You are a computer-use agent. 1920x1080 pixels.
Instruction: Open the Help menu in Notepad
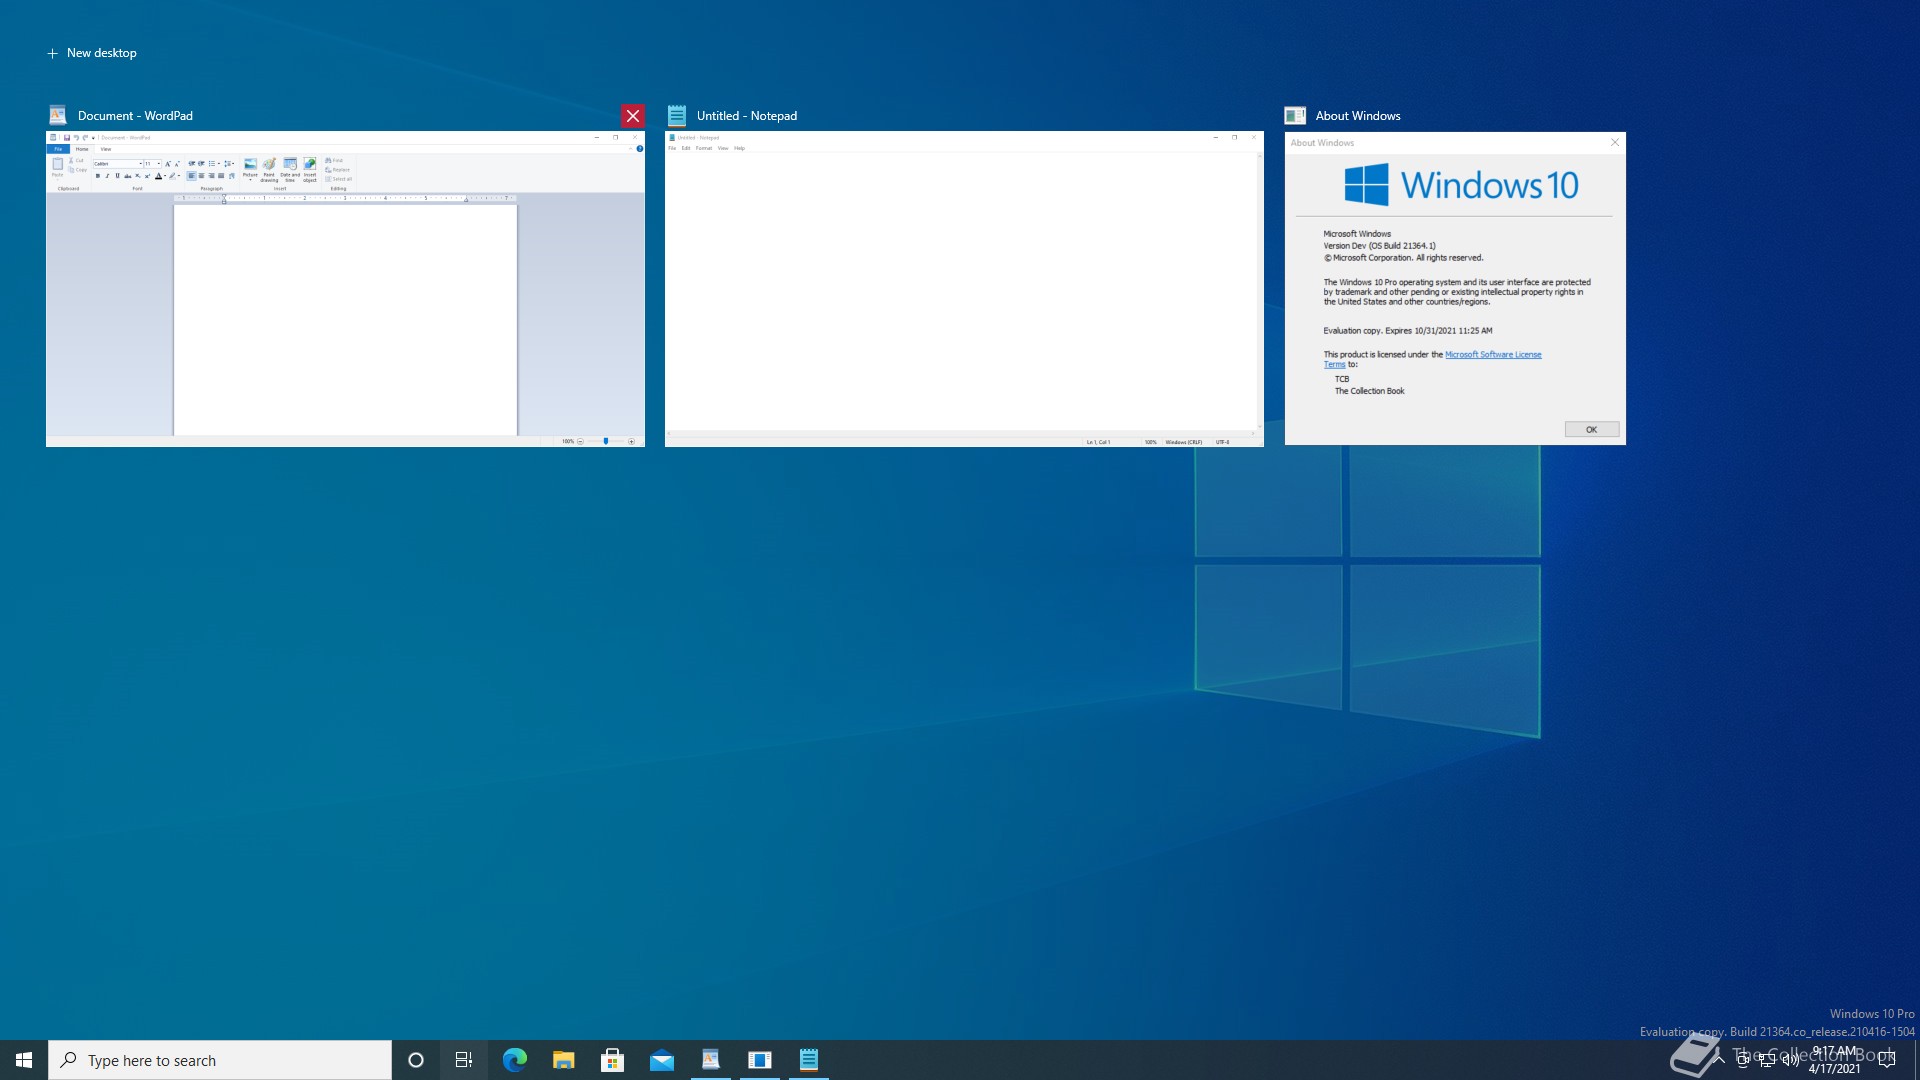tap(740, 148)
